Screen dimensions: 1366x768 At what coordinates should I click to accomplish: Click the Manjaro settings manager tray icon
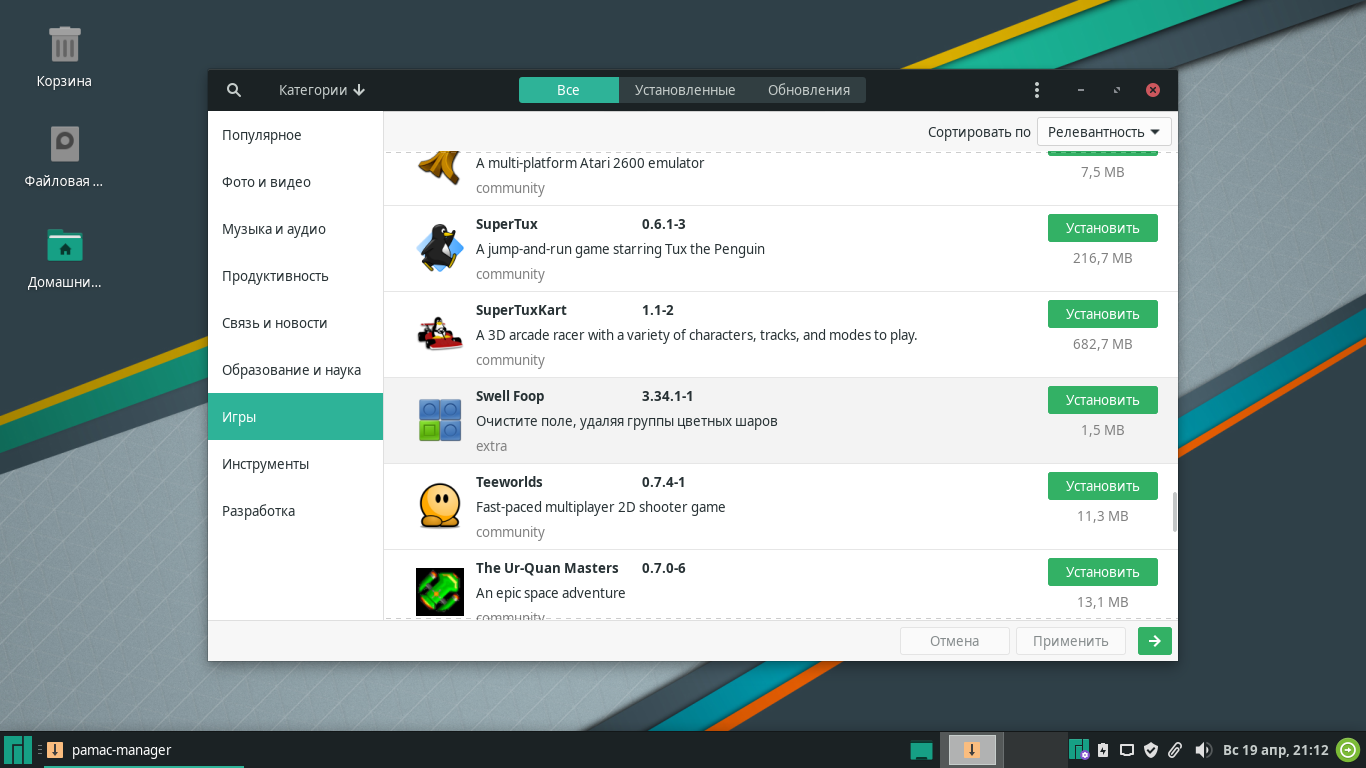[1079, 750]
